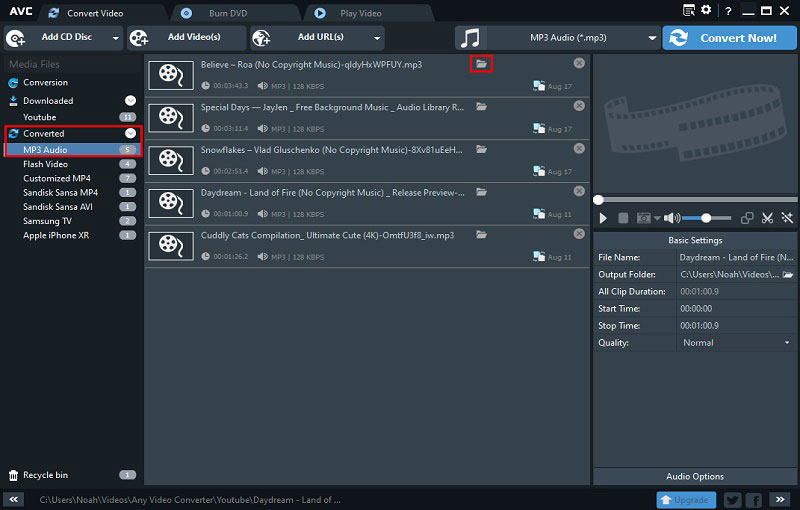Select Youtube category in sidebar
The width and height of the screenshot is (800, 510).
click(x=40, y=117)
